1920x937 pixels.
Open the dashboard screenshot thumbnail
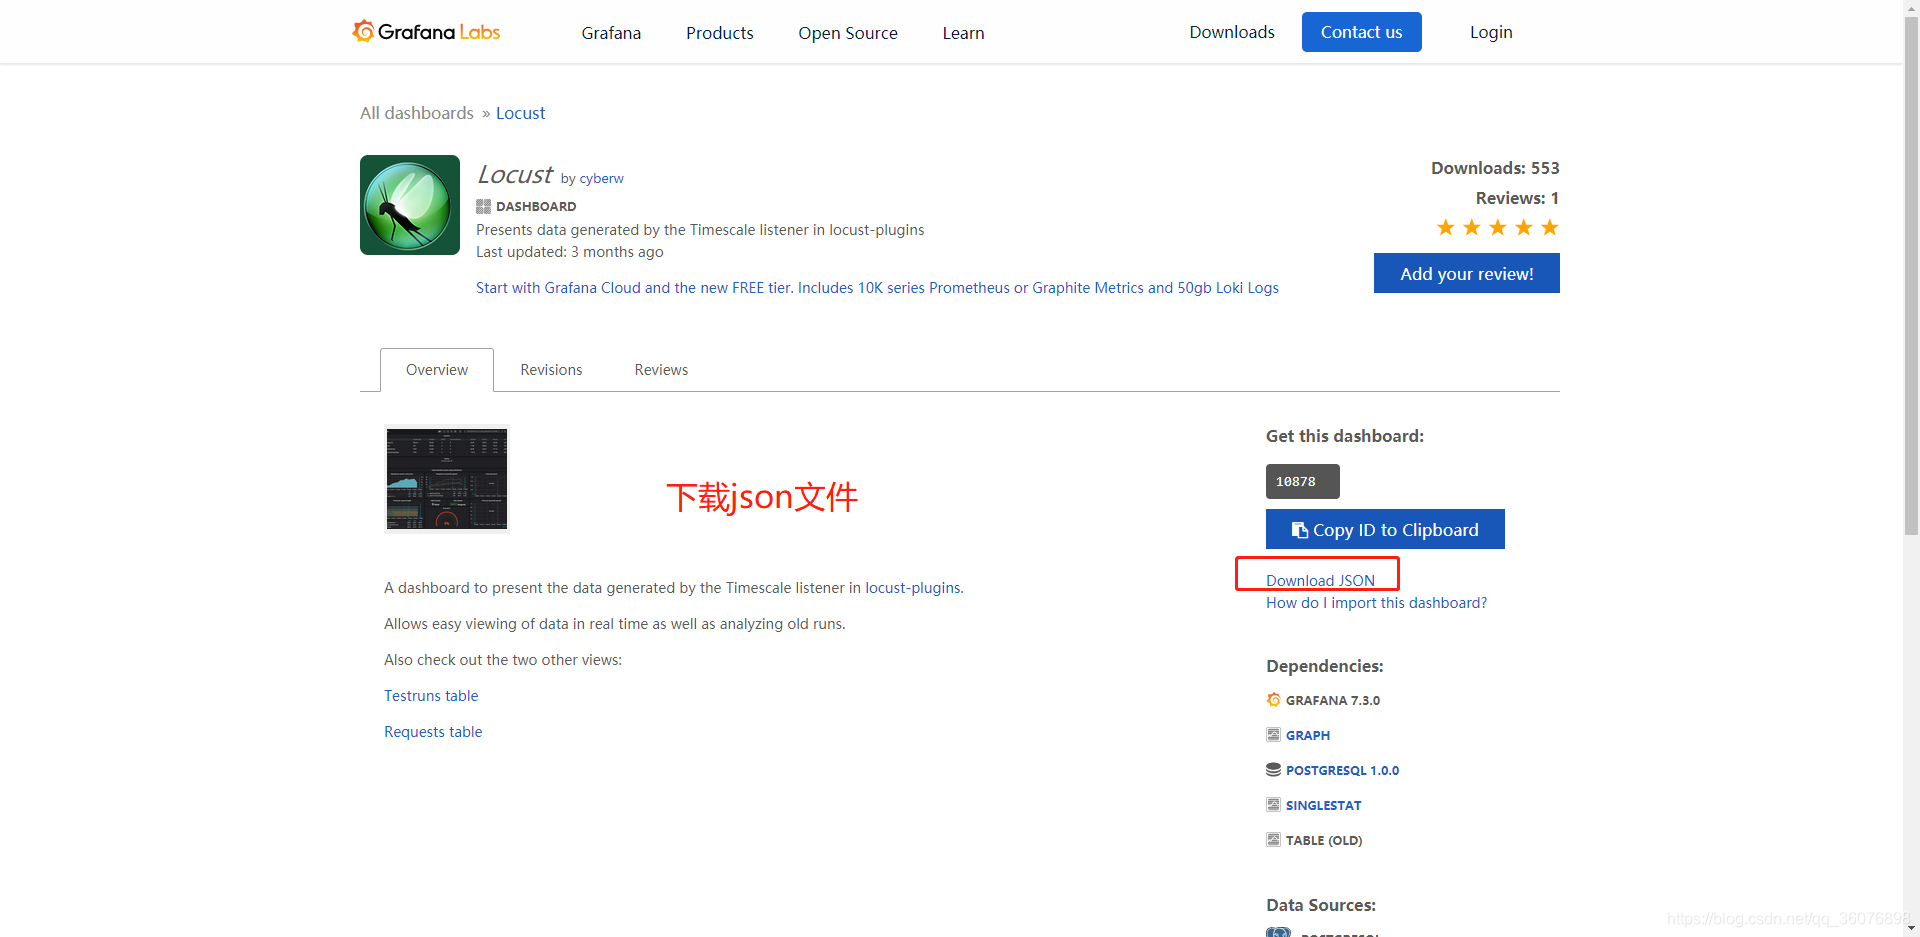(x=447, y=479)
